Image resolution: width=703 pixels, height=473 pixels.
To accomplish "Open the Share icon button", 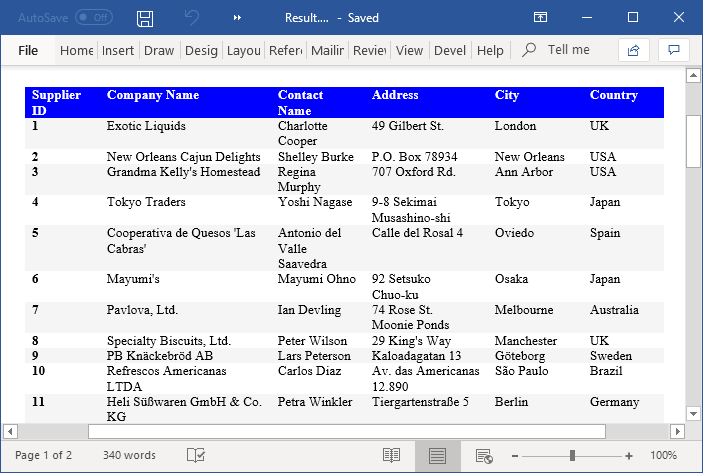I will click(633, 50).
